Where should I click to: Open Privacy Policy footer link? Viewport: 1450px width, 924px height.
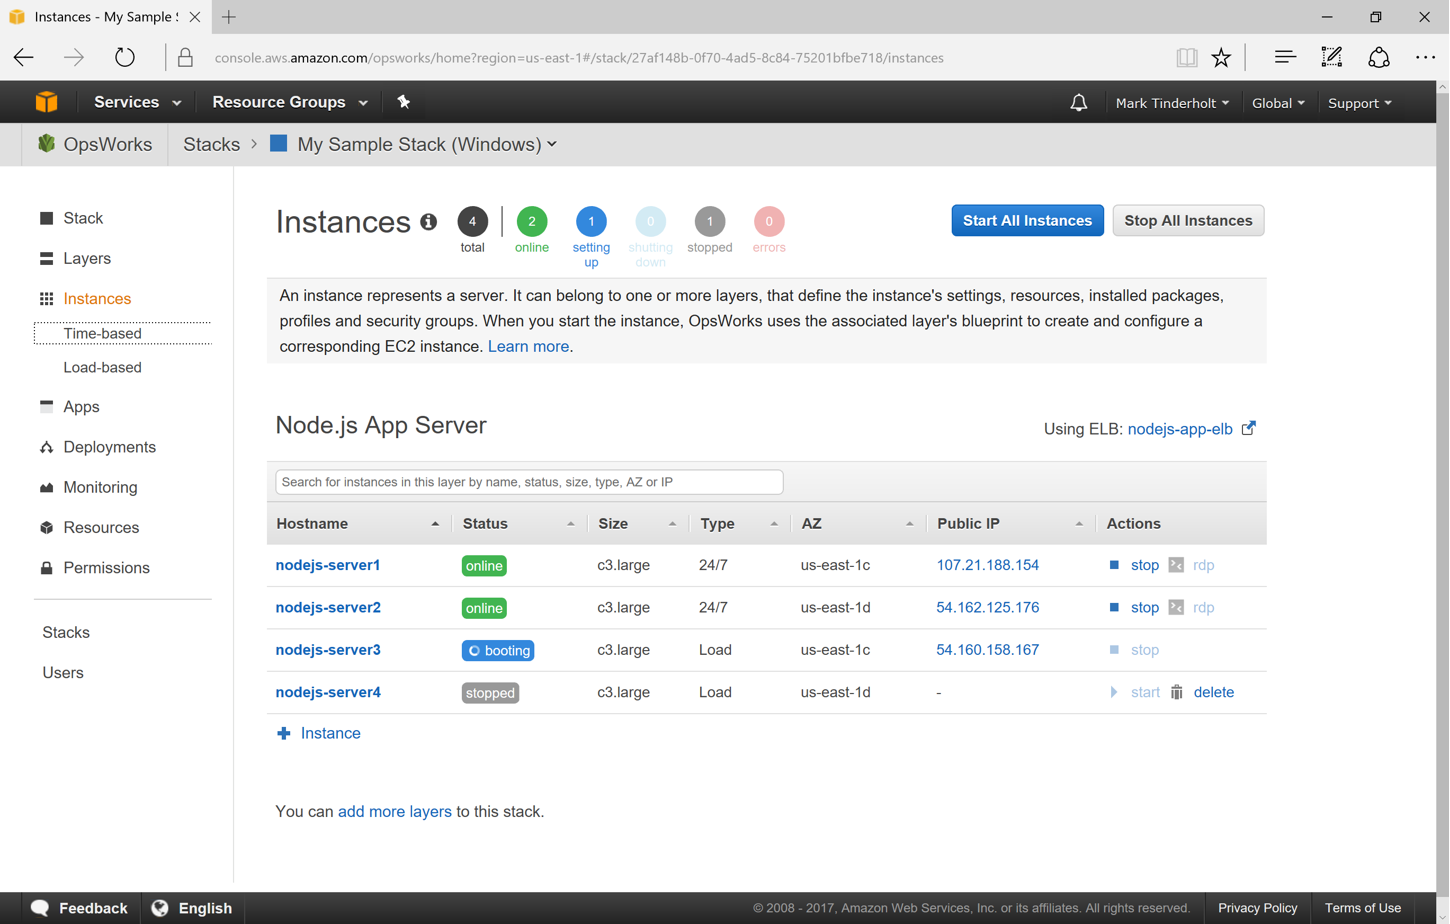click(x=1257, y=908)
